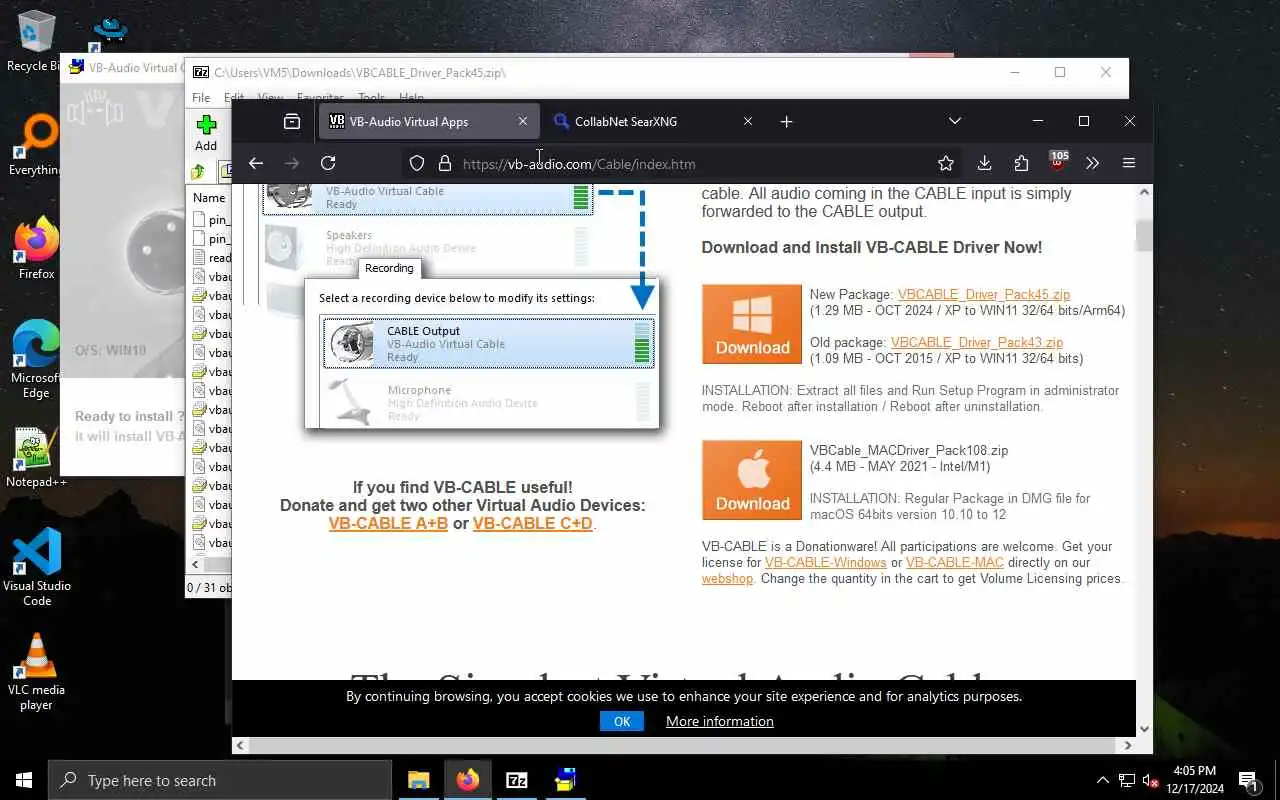Open the Windows Start menu

(x=24, y=780)
